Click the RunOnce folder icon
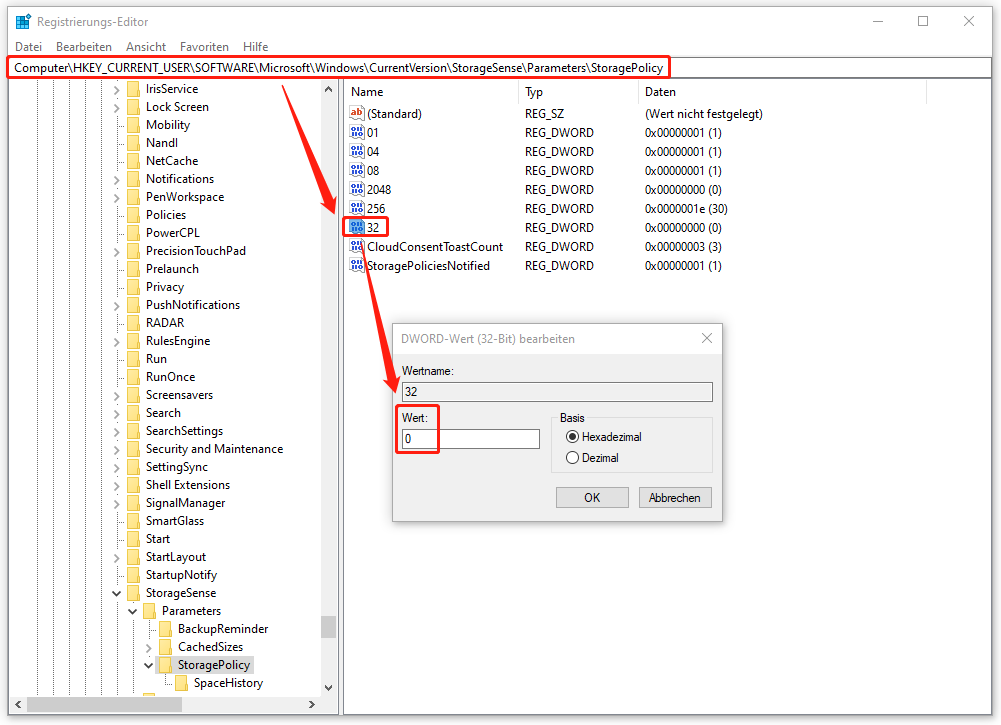This screenshot has width=1001, height=725. 133,377
